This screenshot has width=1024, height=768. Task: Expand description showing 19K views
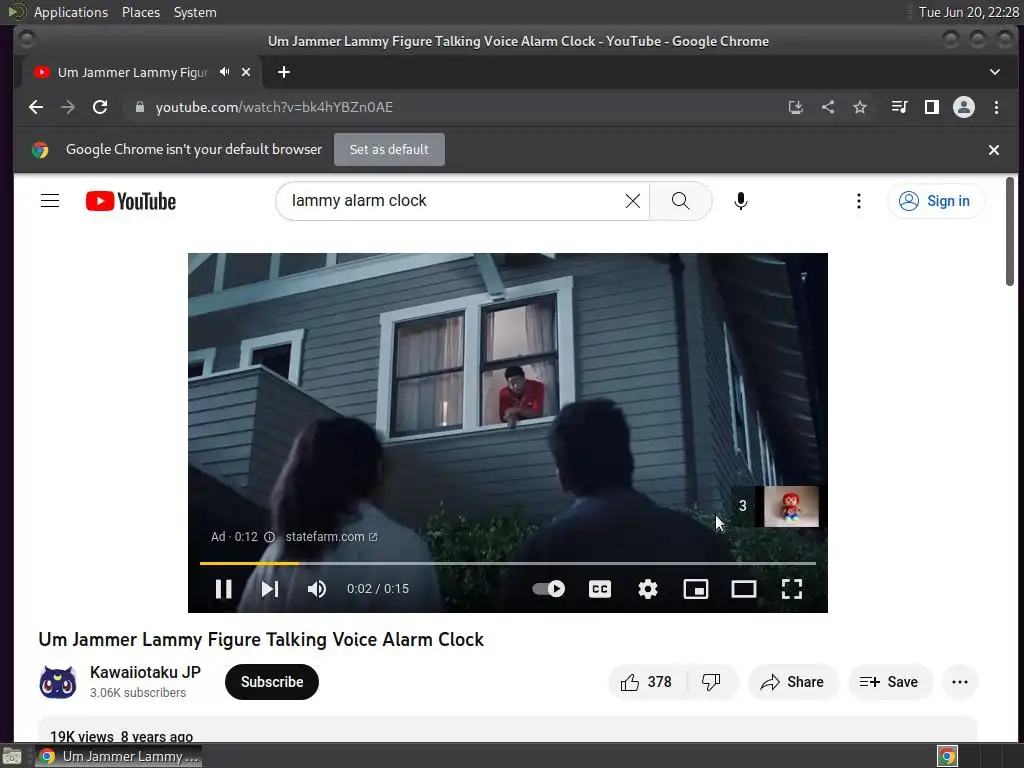(507, 730)
